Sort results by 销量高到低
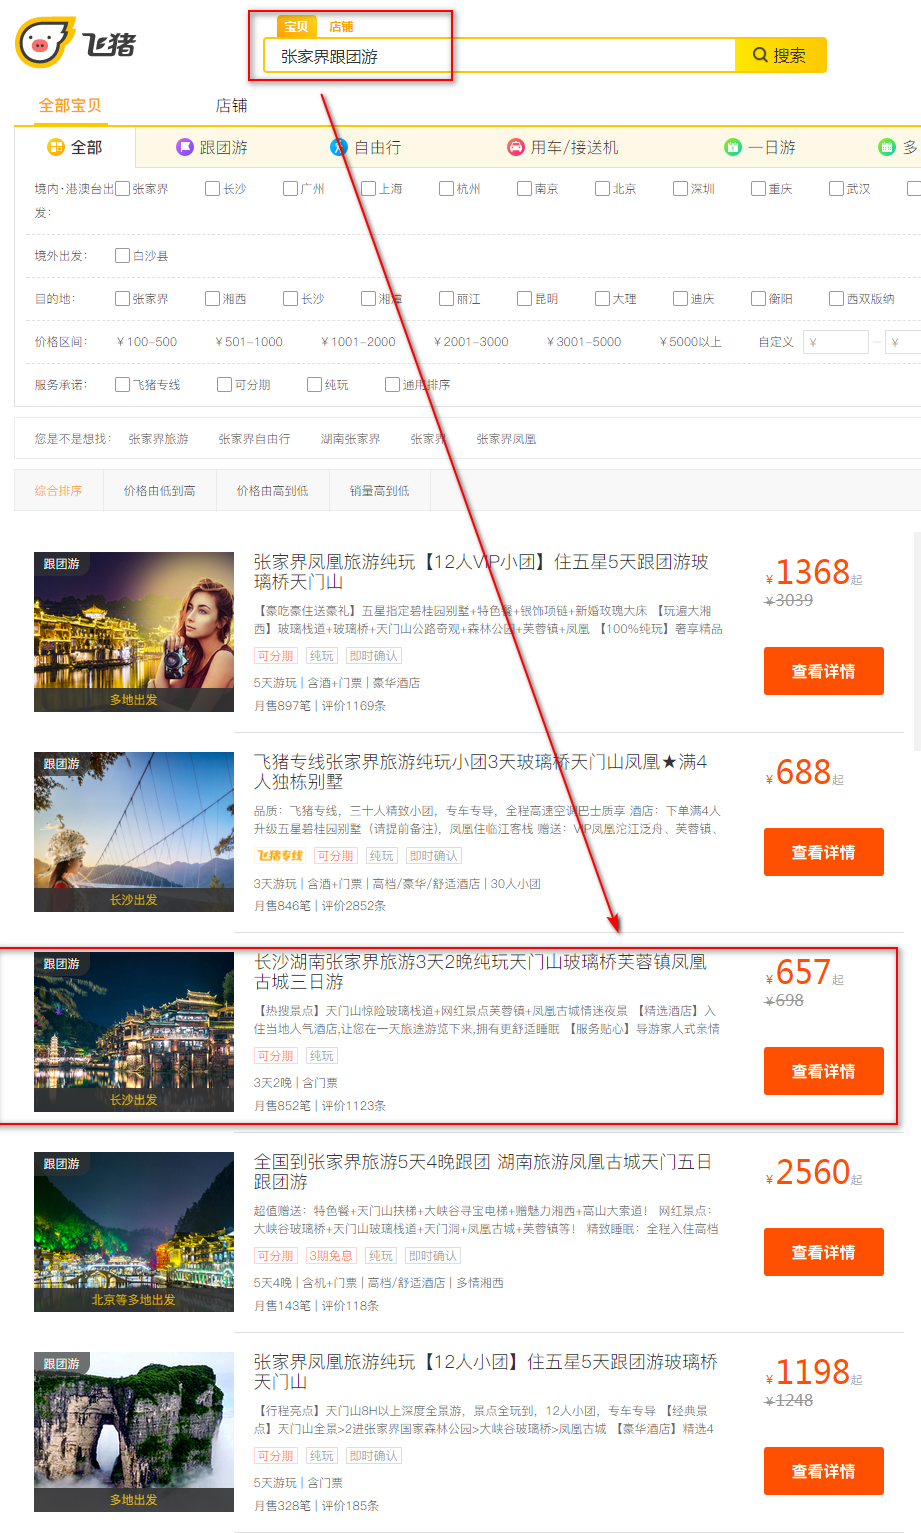Image resolution: width=921 pixels, height=1533 pixels. [x=379, y=491]
